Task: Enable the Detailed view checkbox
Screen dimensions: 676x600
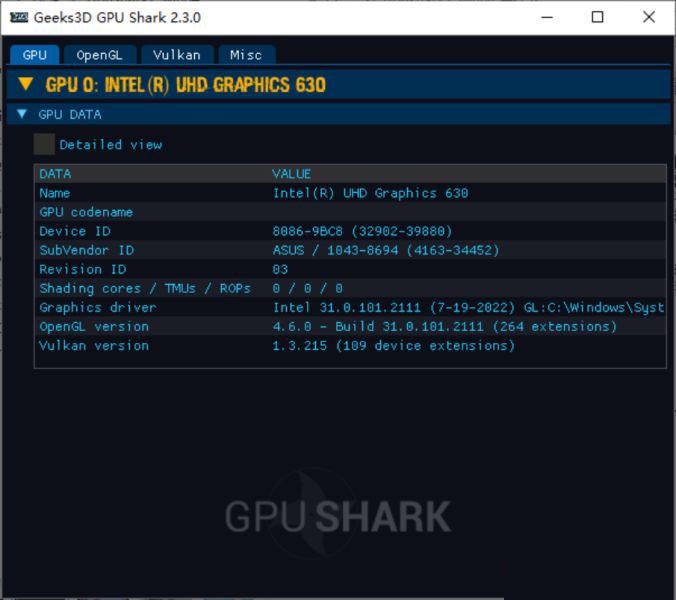Action: pos(44,144)
